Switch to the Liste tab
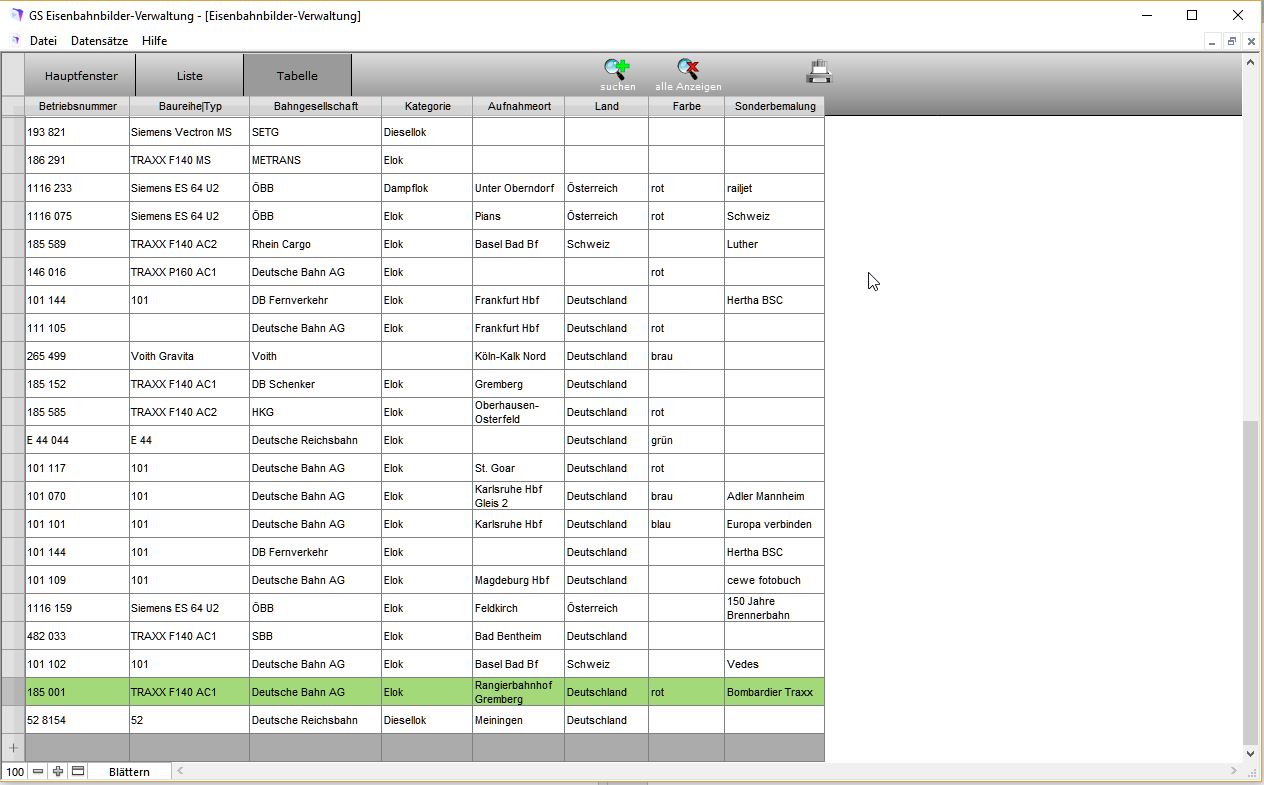This screenshot has height=785, width=1264. [189, 76]
